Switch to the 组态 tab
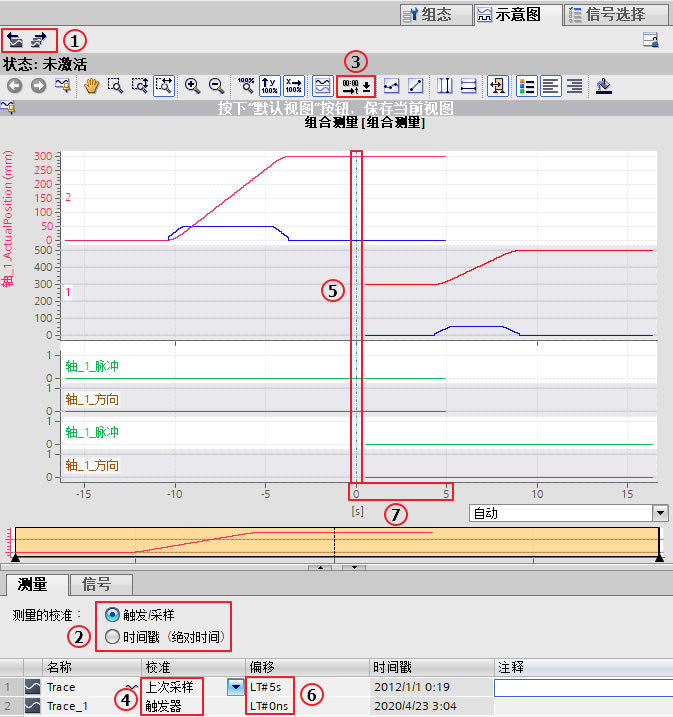 point(436,15)
